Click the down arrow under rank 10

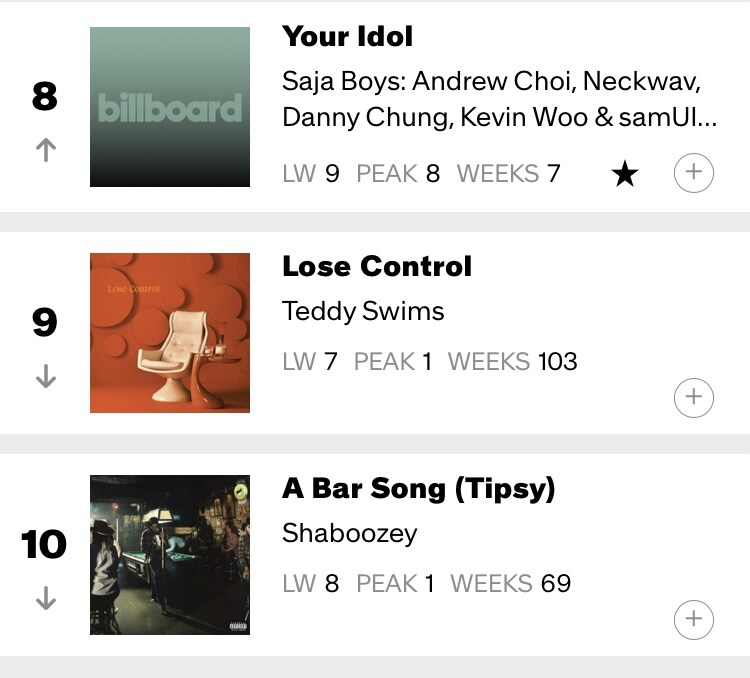(45, 598)
